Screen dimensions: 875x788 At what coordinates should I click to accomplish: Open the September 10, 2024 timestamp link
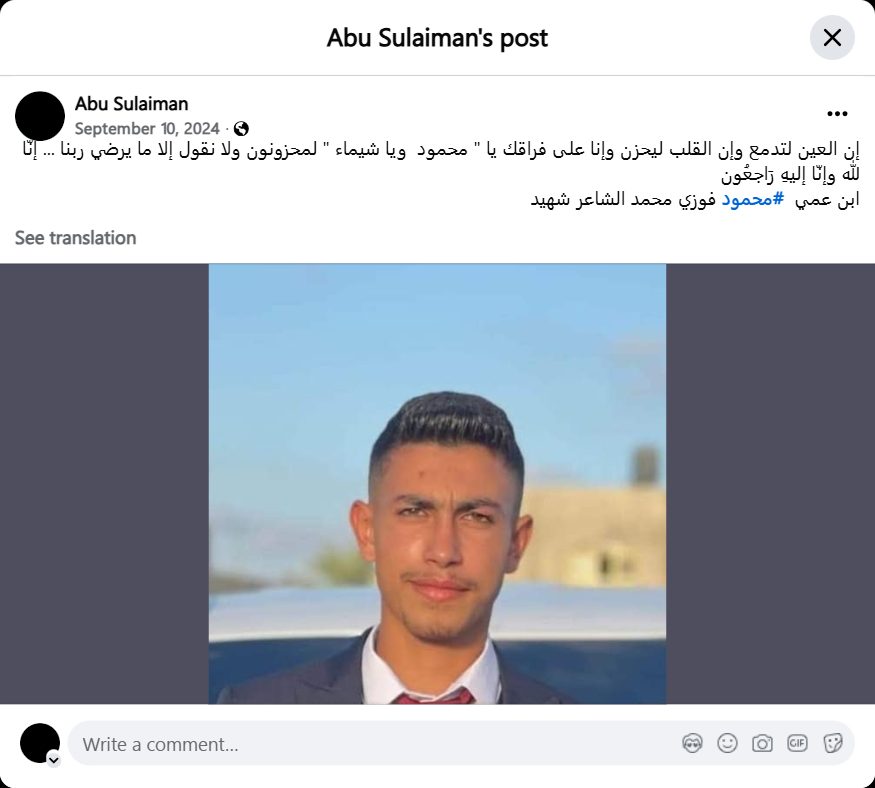tap(147, 129)
